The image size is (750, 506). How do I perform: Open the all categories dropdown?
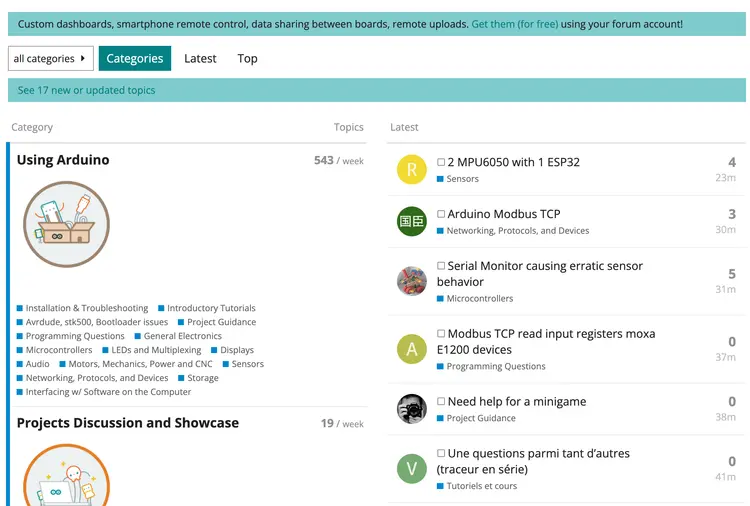[x=50, y=59]
